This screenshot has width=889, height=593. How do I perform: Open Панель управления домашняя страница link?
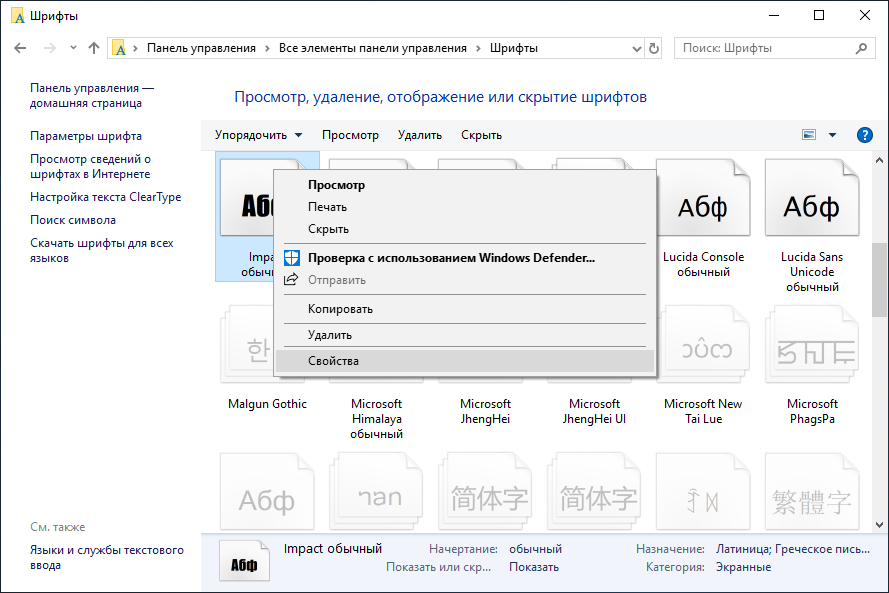point(92,96)
